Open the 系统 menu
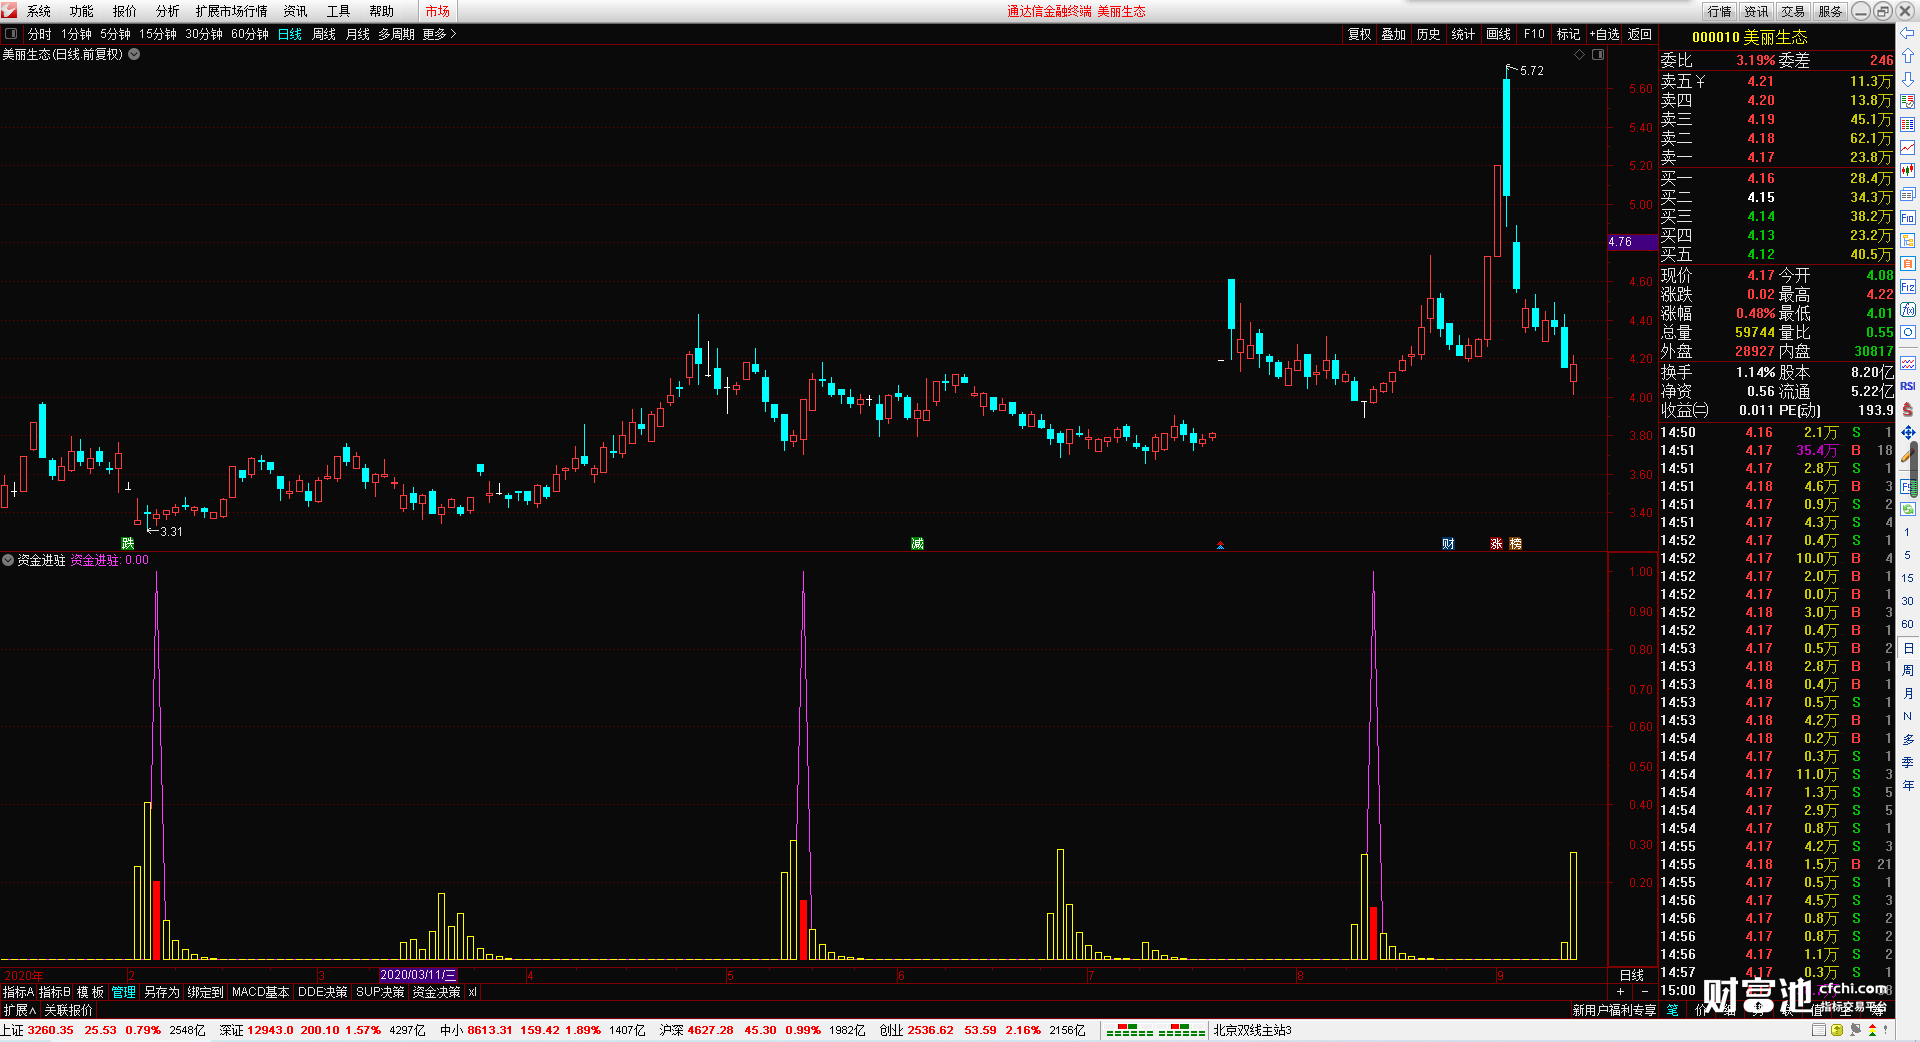This screenshot has width=1920, height=1042. pos(39,11)
